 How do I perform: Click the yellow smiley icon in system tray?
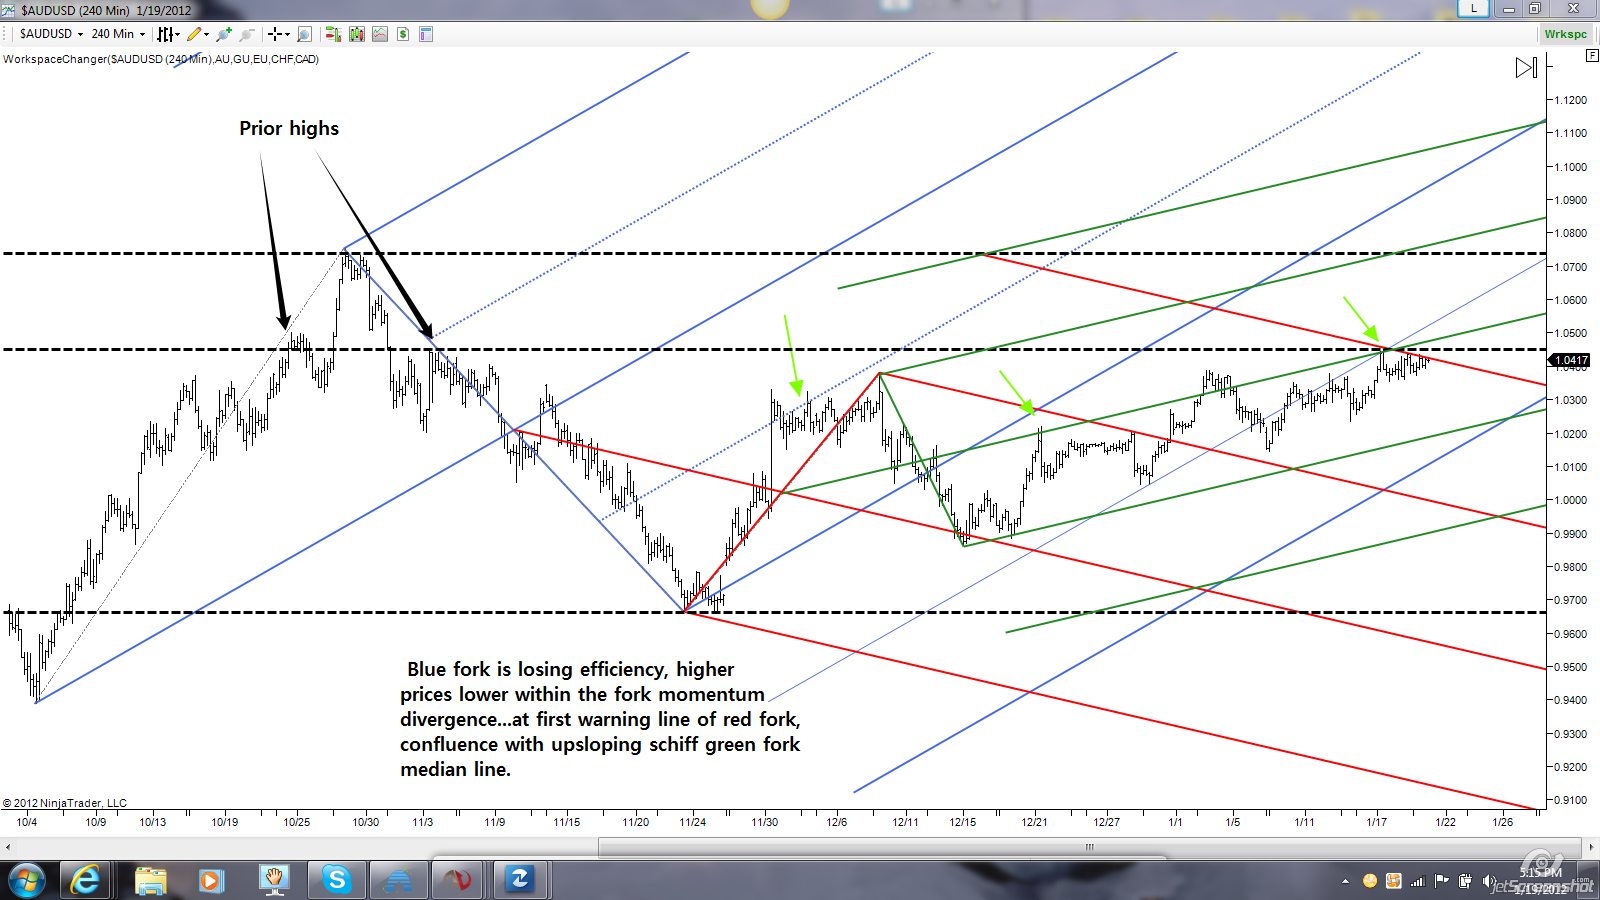pyautogui.click(x=1370, y=881)
